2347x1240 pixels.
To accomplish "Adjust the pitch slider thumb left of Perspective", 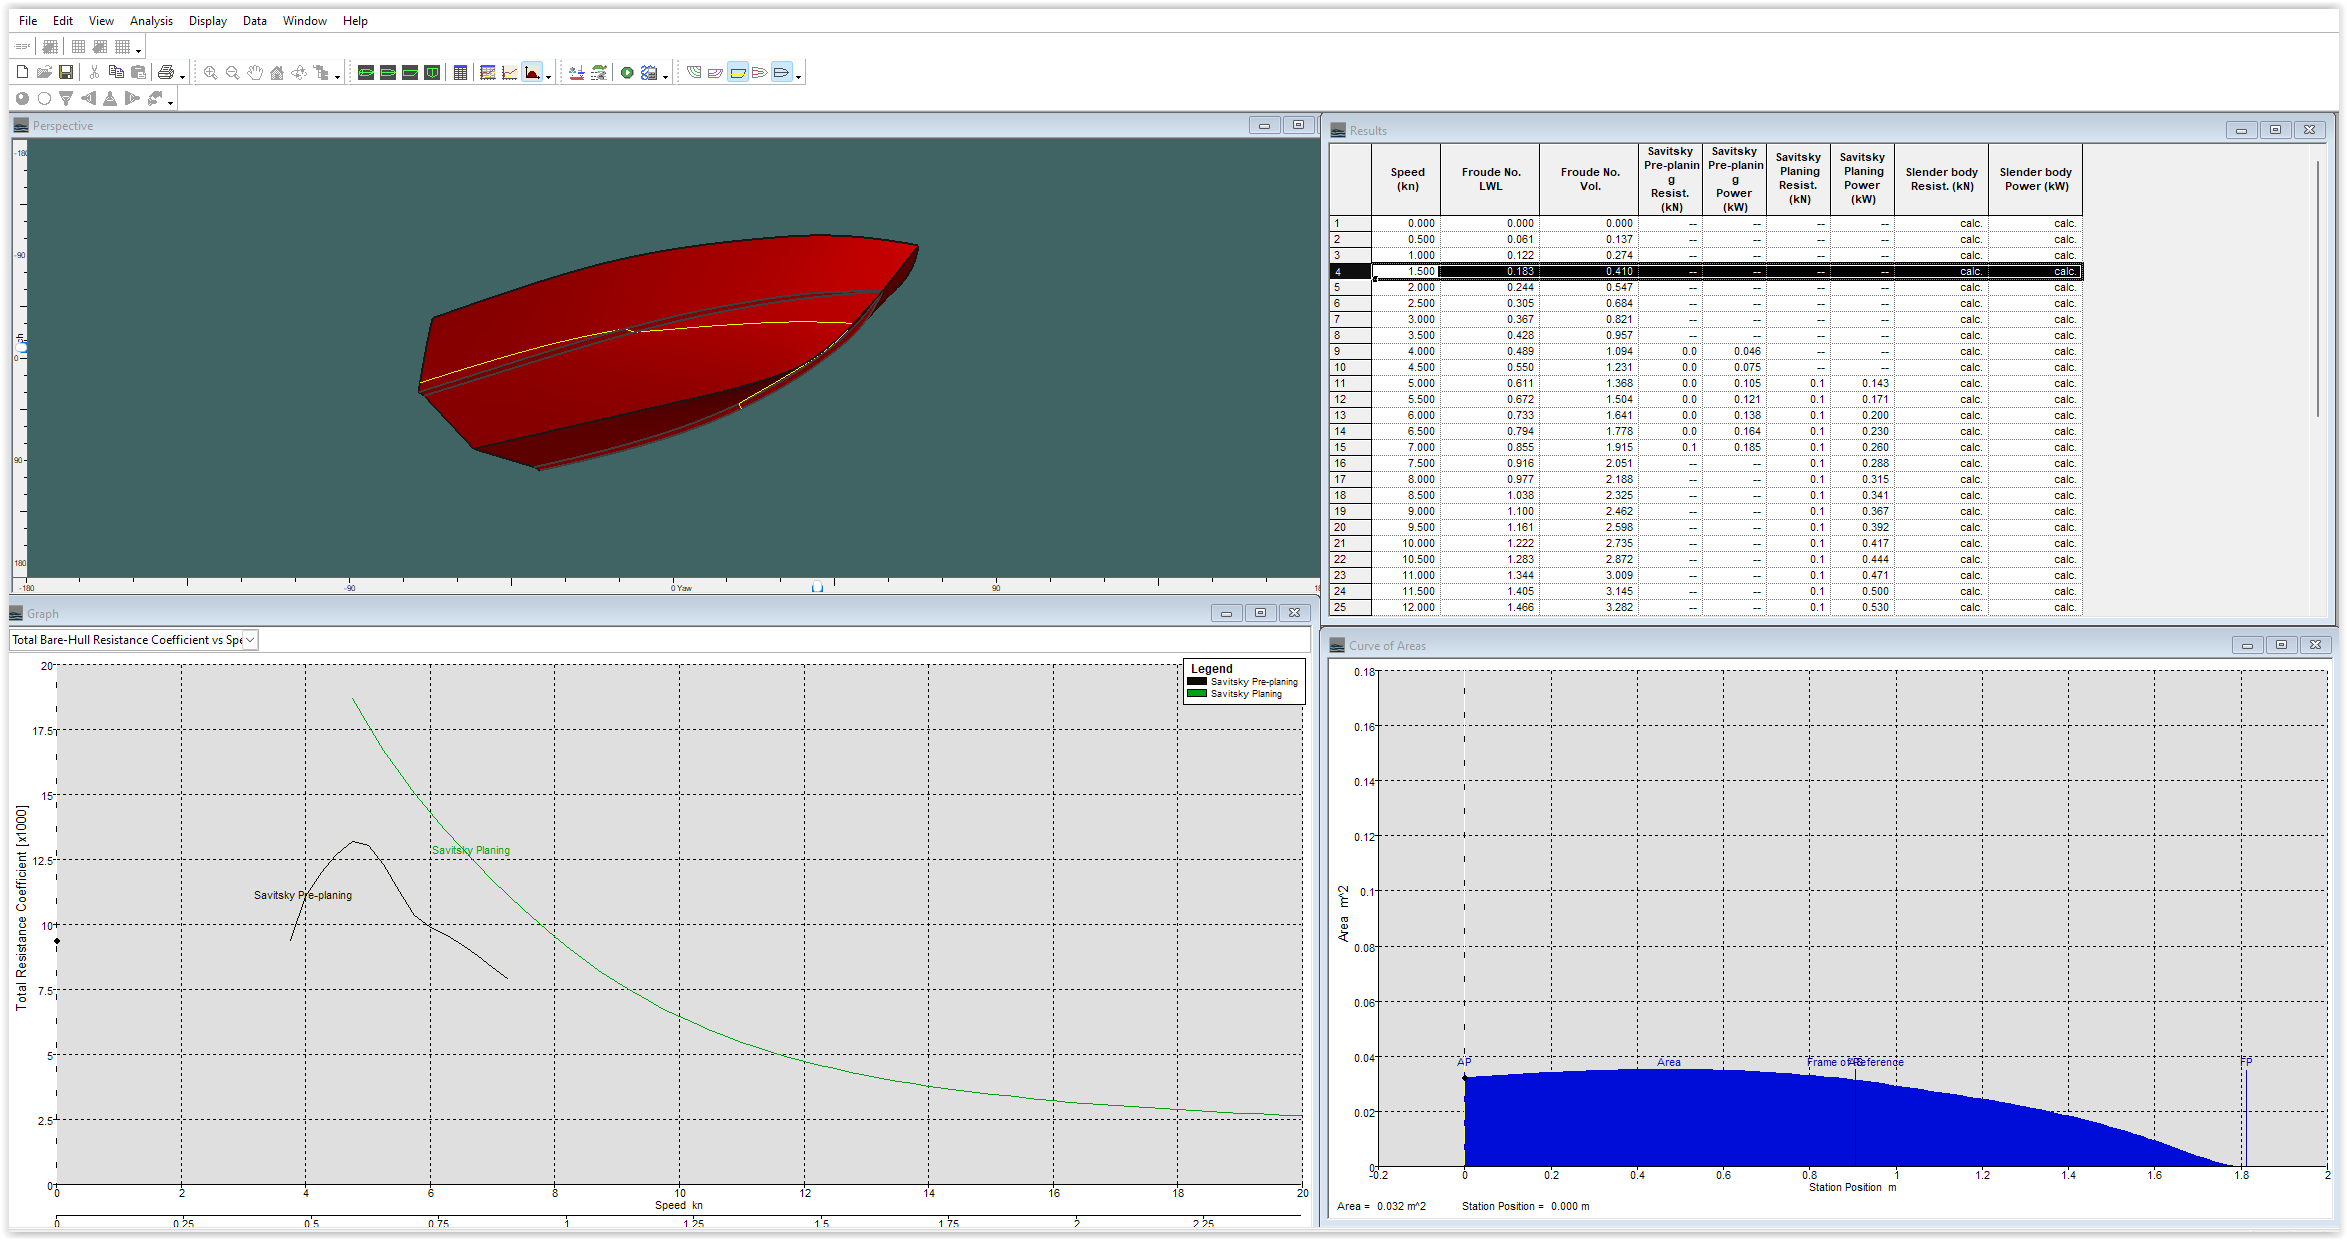I will 21,349.
